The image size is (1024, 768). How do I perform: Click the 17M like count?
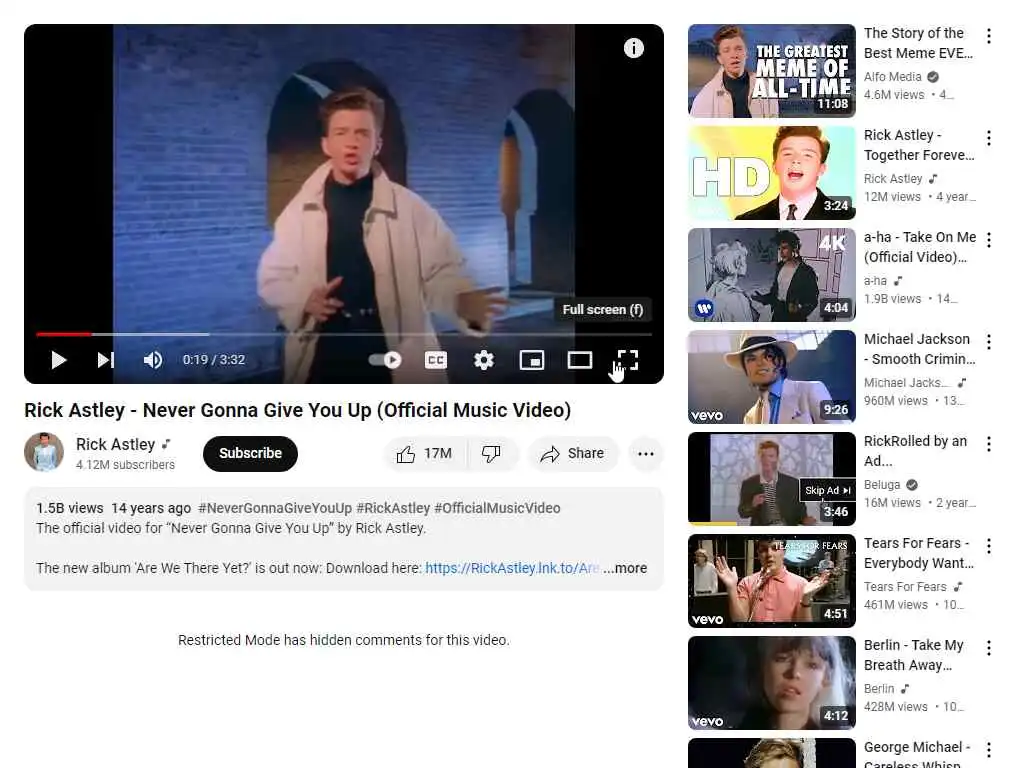pos(438,453)
